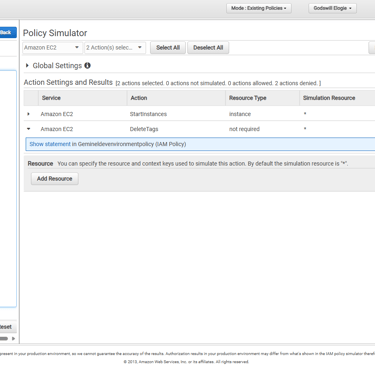Select the StartInstances action cell
Screen dimensions: 375x366
click(x=148, y=114)
